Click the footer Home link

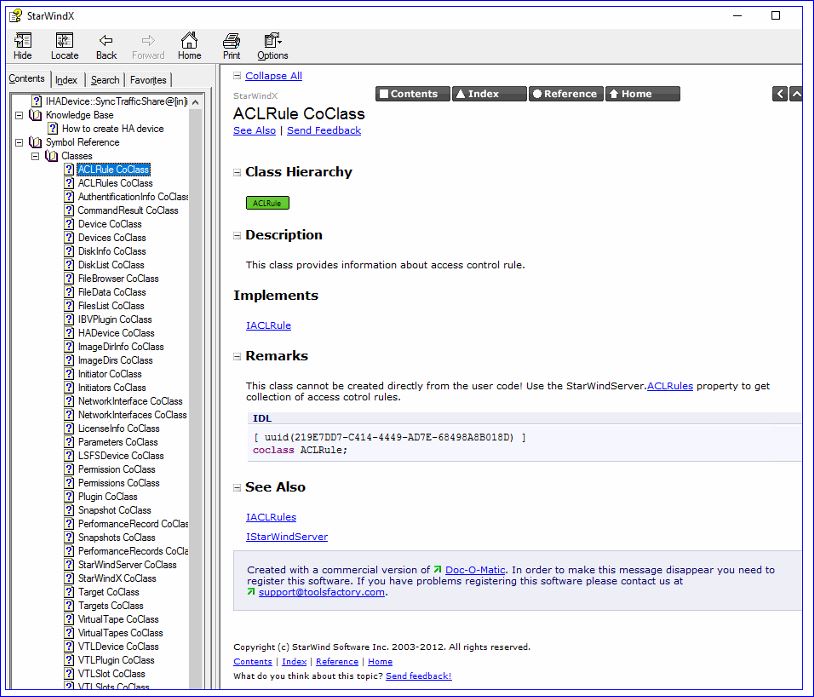(380, 662)
